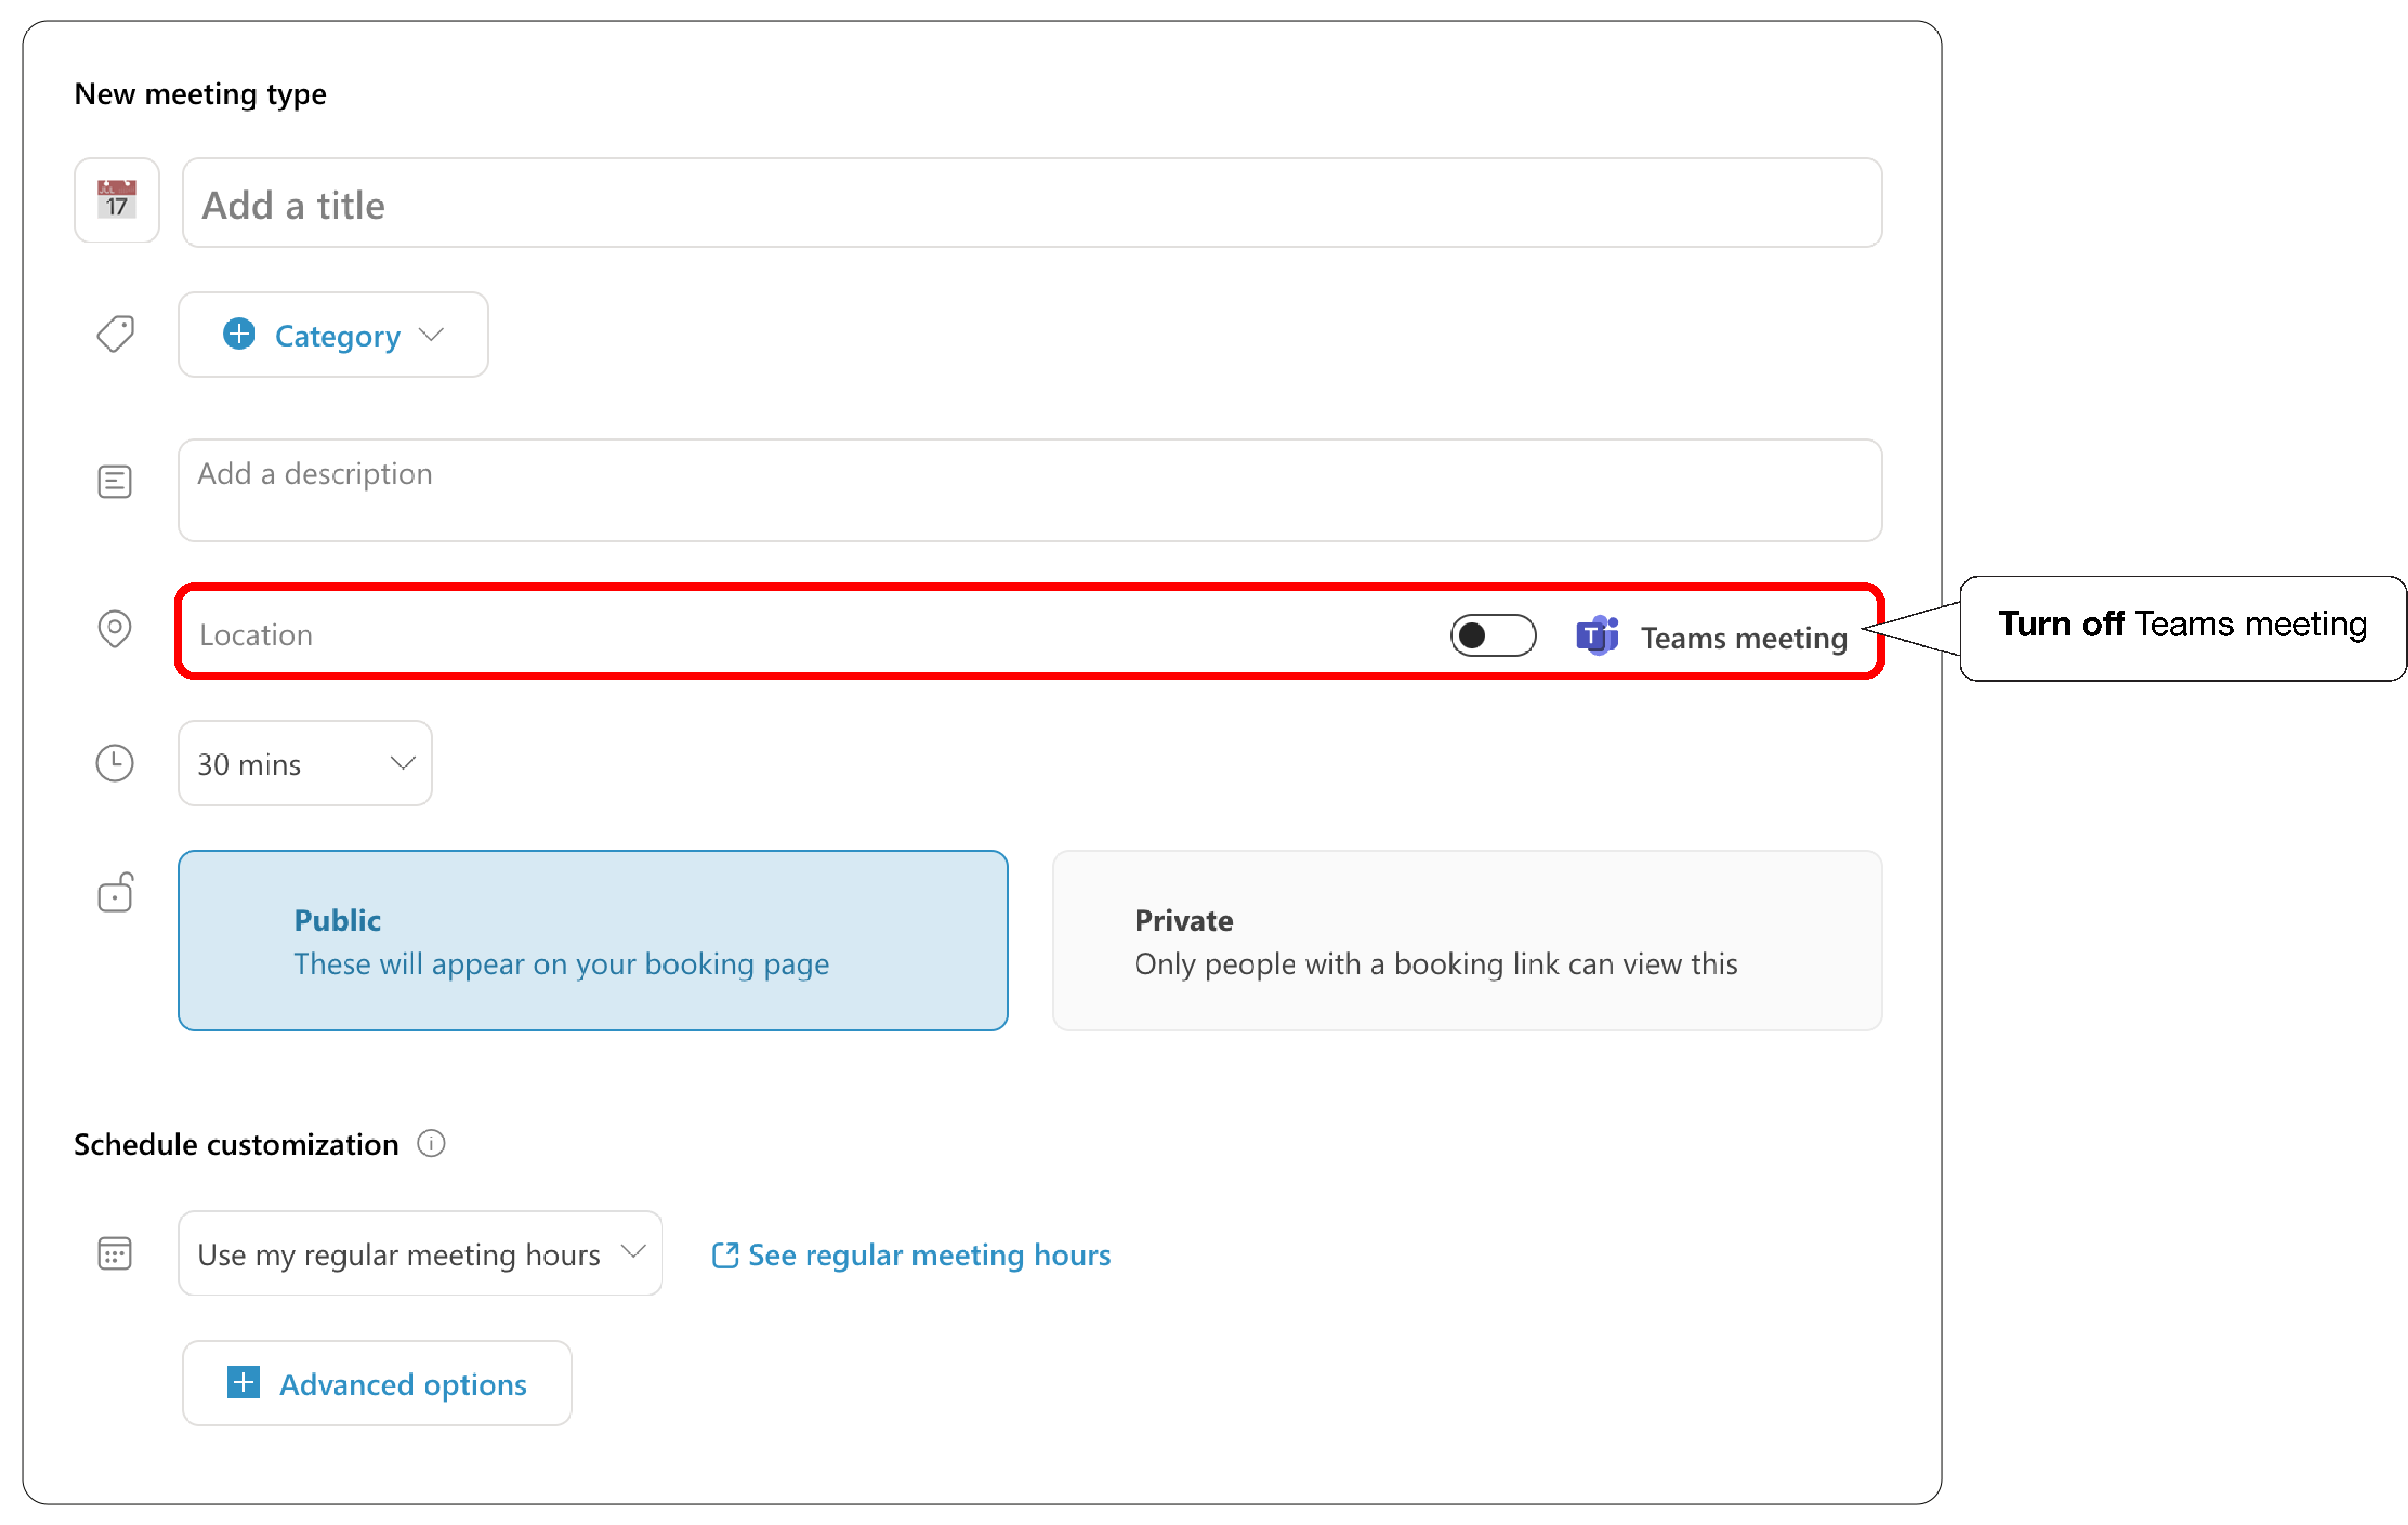Open the Category dropdown
This screenshot has height=1525, width=2408.
pyautogui.click(x=333, y=335)
